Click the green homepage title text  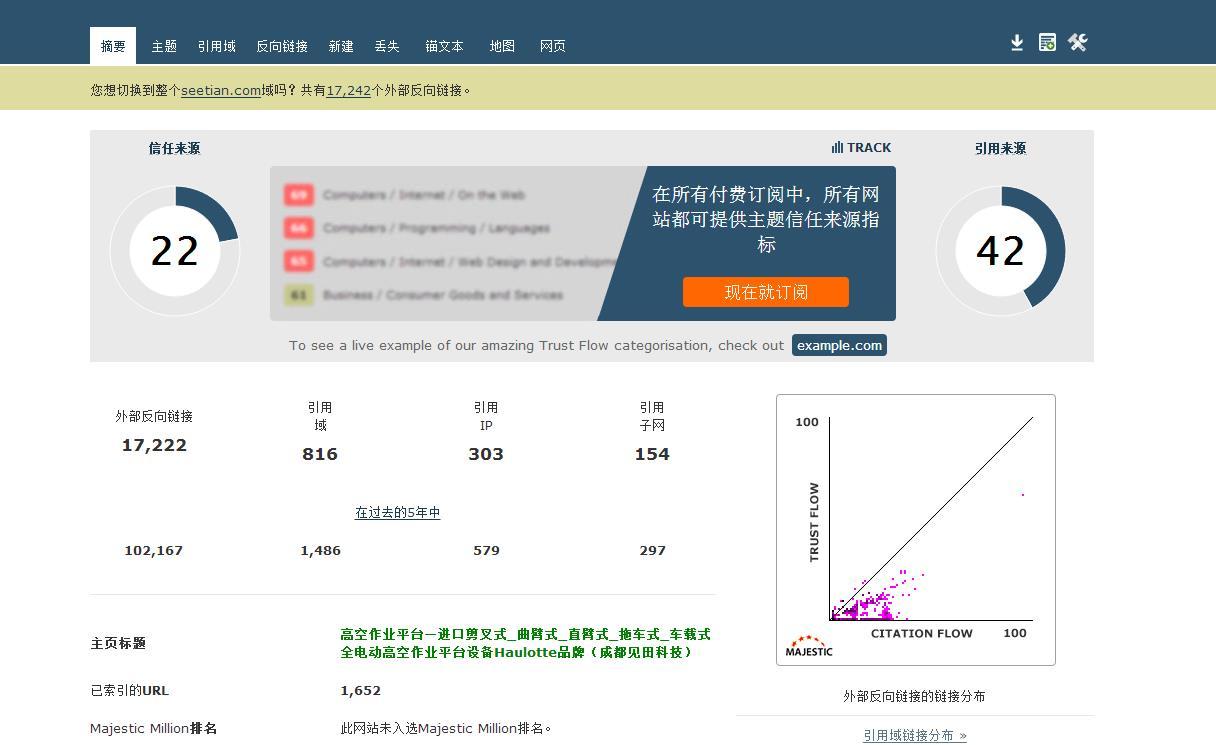(525, 643)
